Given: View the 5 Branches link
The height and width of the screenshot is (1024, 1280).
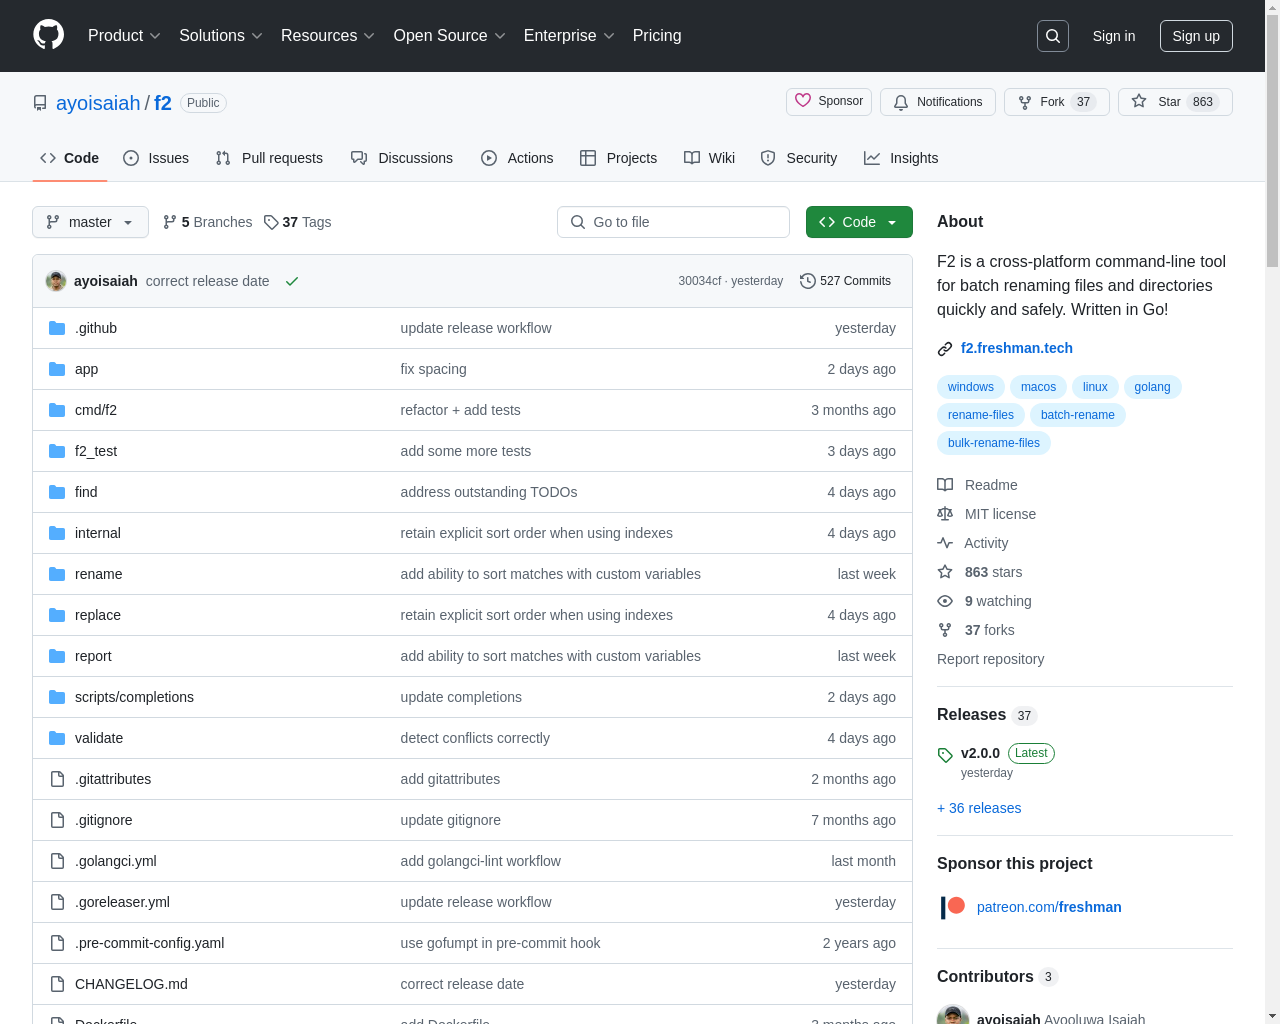Looking at the screenshot, I should pyautogui.click(x=207, y=222).
